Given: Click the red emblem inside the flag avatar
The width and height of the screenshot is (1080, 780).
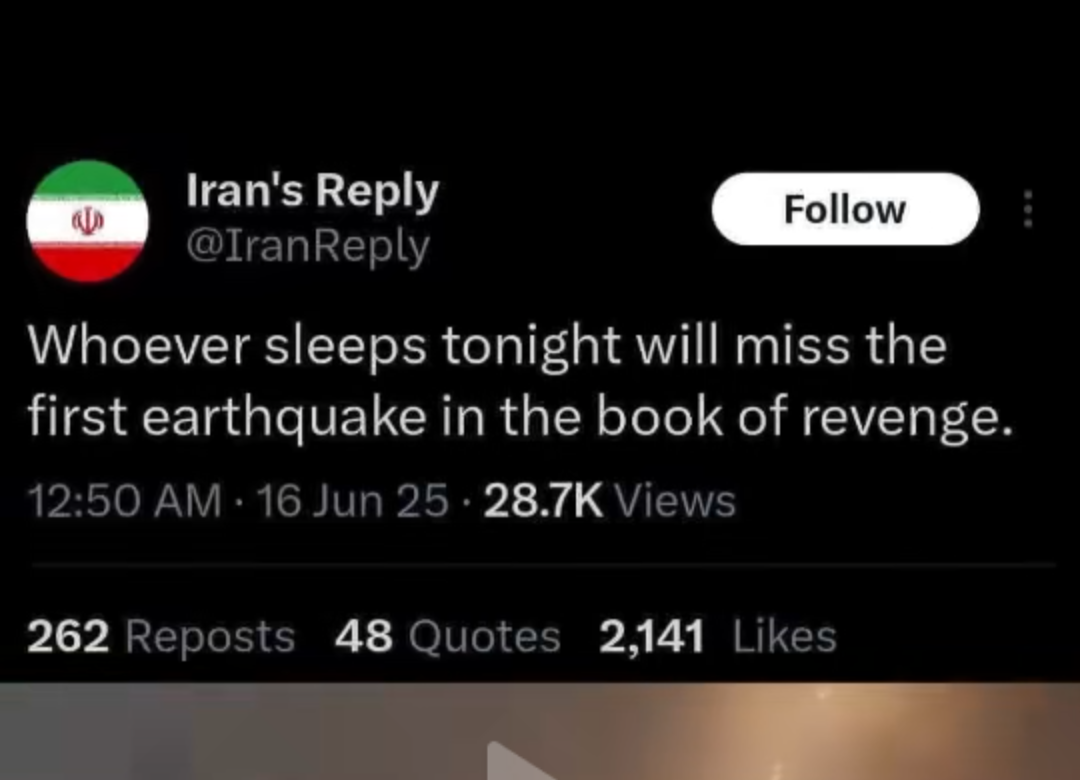Looking at the screenshot, I should (87, 221).
